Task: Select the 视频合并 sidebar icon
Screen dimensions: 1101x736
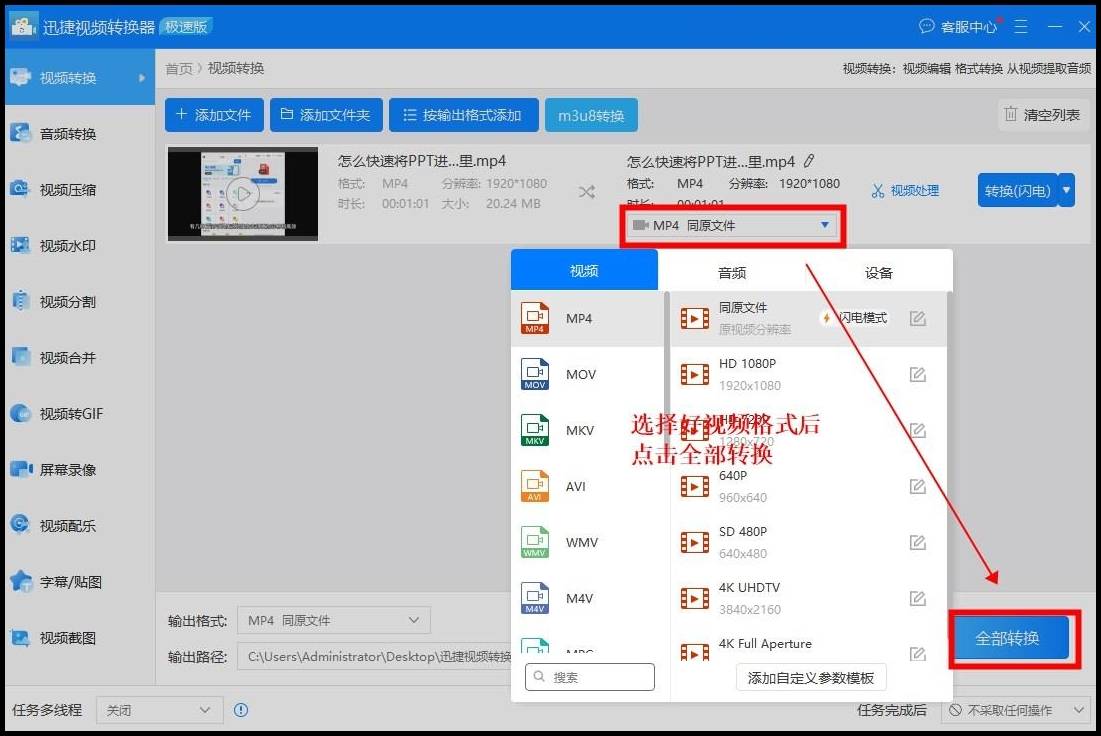Action: point(20,357)
